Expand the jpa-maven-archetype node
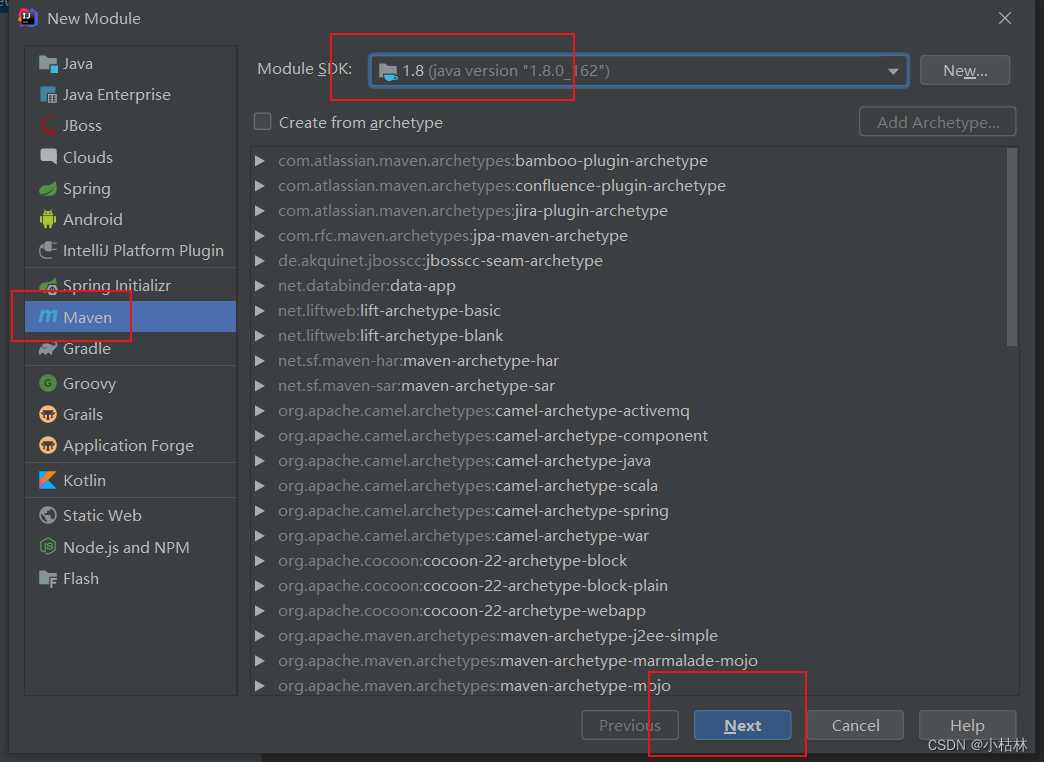 coord(260,236)
